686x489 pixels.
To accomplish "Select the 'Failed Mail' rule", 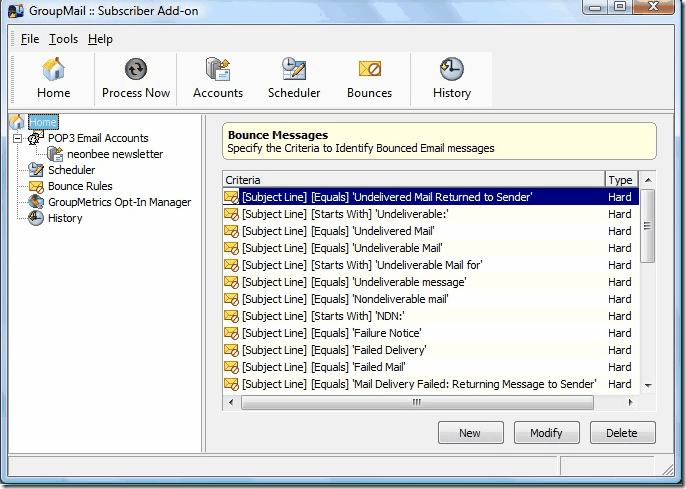I will [x=430, y=367].
